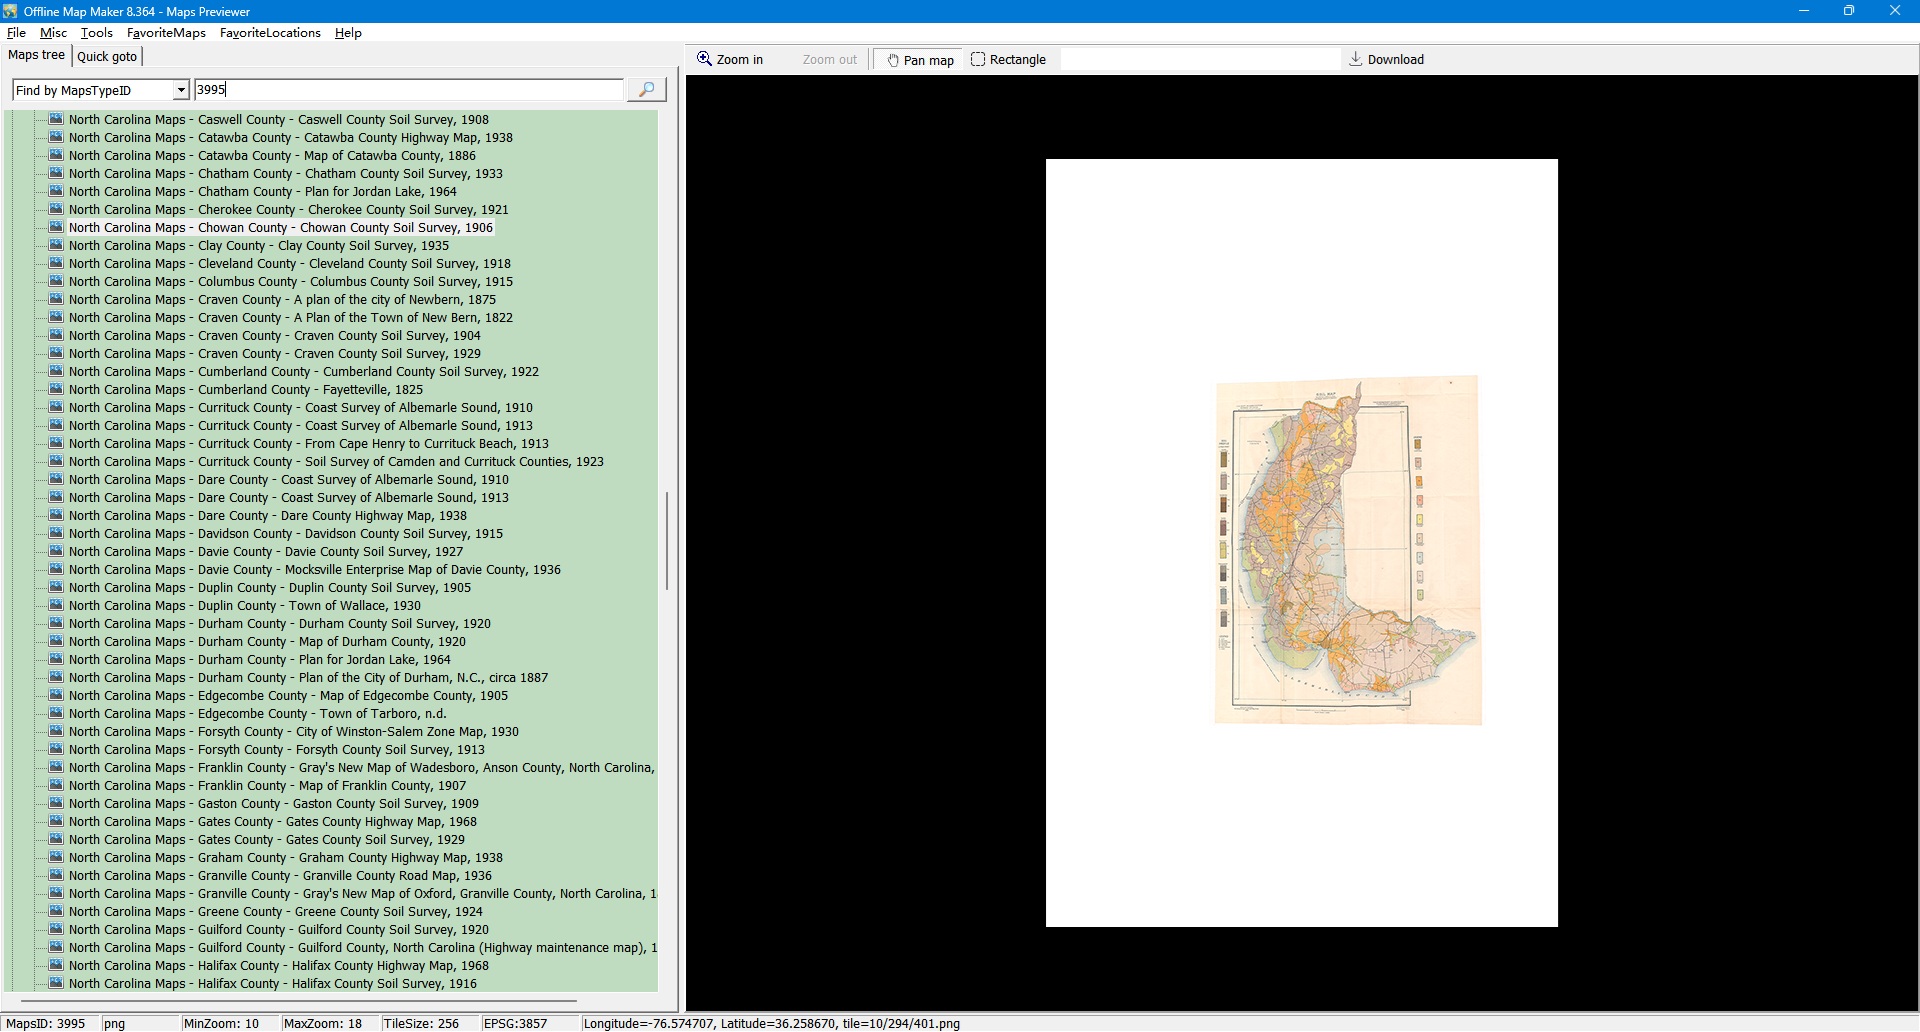Click the Download arrow icon
The height and width of the screenshot is (1032, 1920).
tap(1355, 59)
